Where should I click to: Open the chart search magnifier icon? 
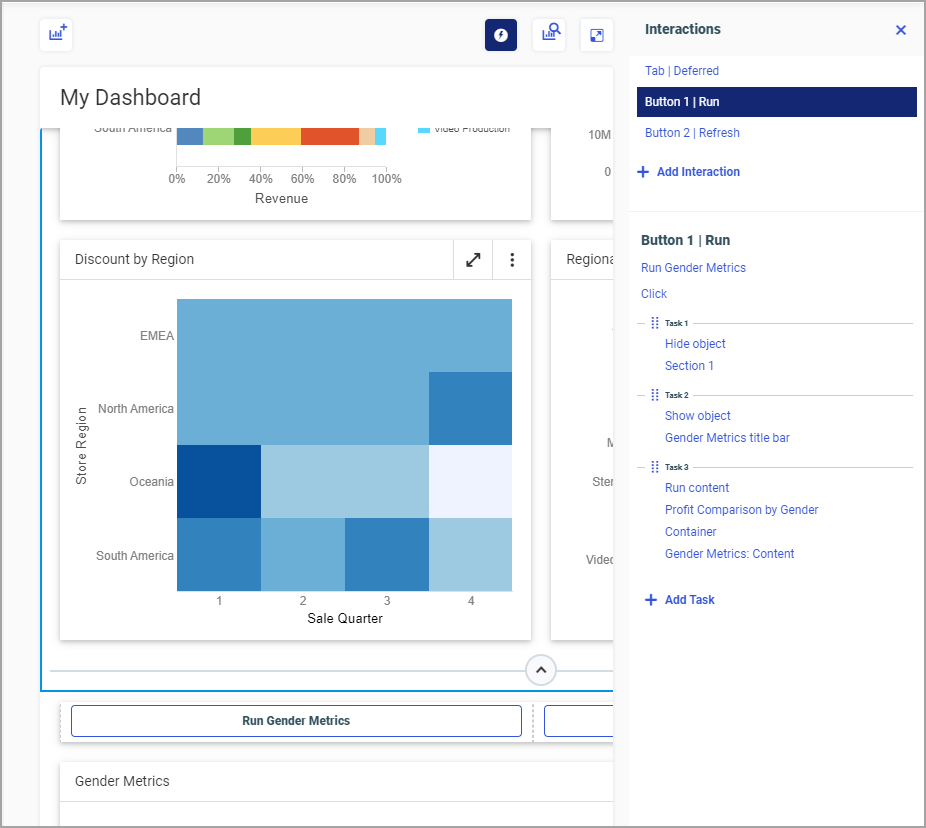pyautogui.click(x=549, y=35)
